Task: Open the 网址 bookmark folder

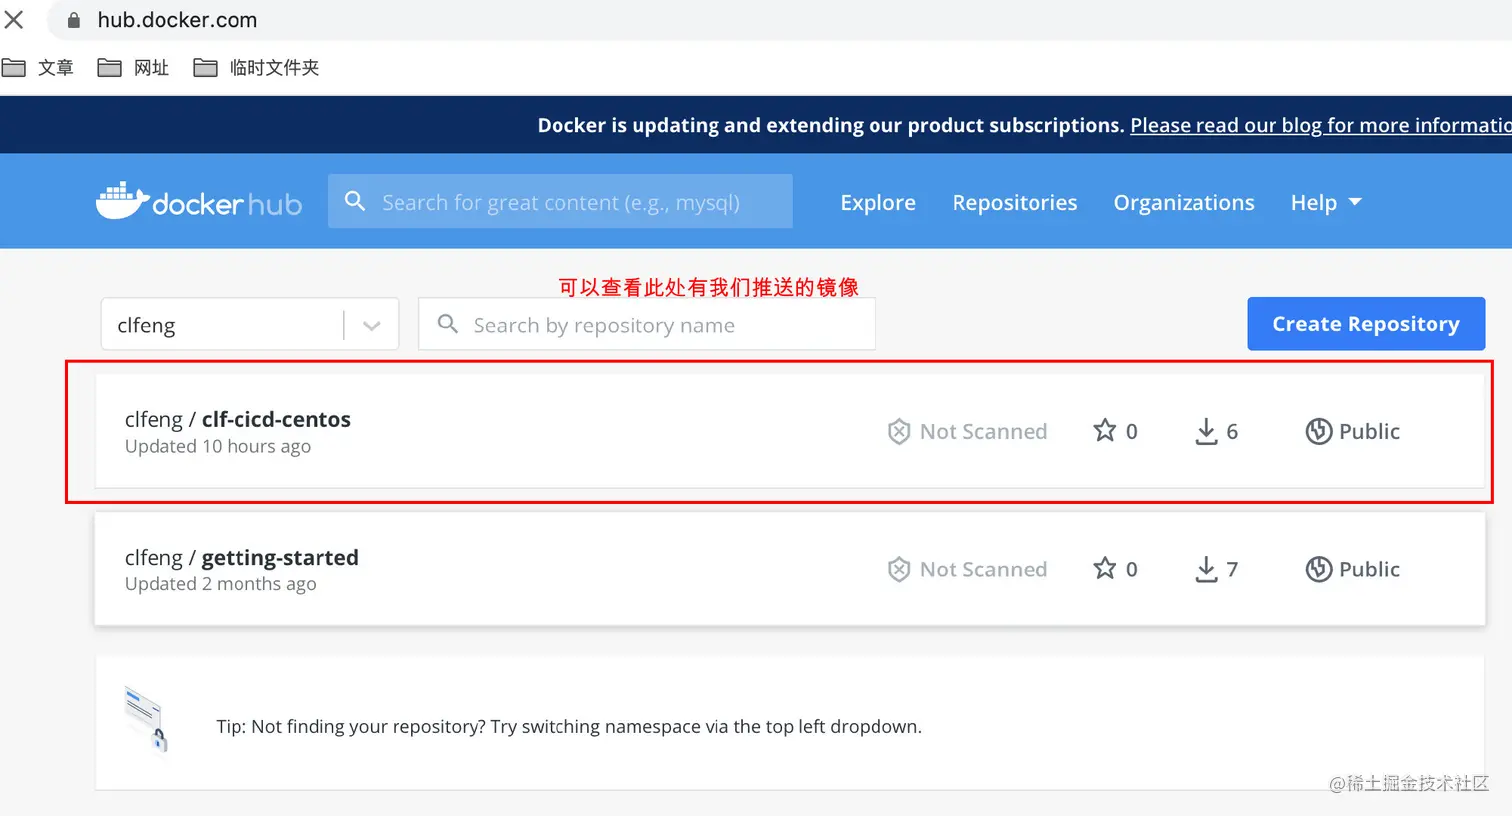Action: coord(133,68)
